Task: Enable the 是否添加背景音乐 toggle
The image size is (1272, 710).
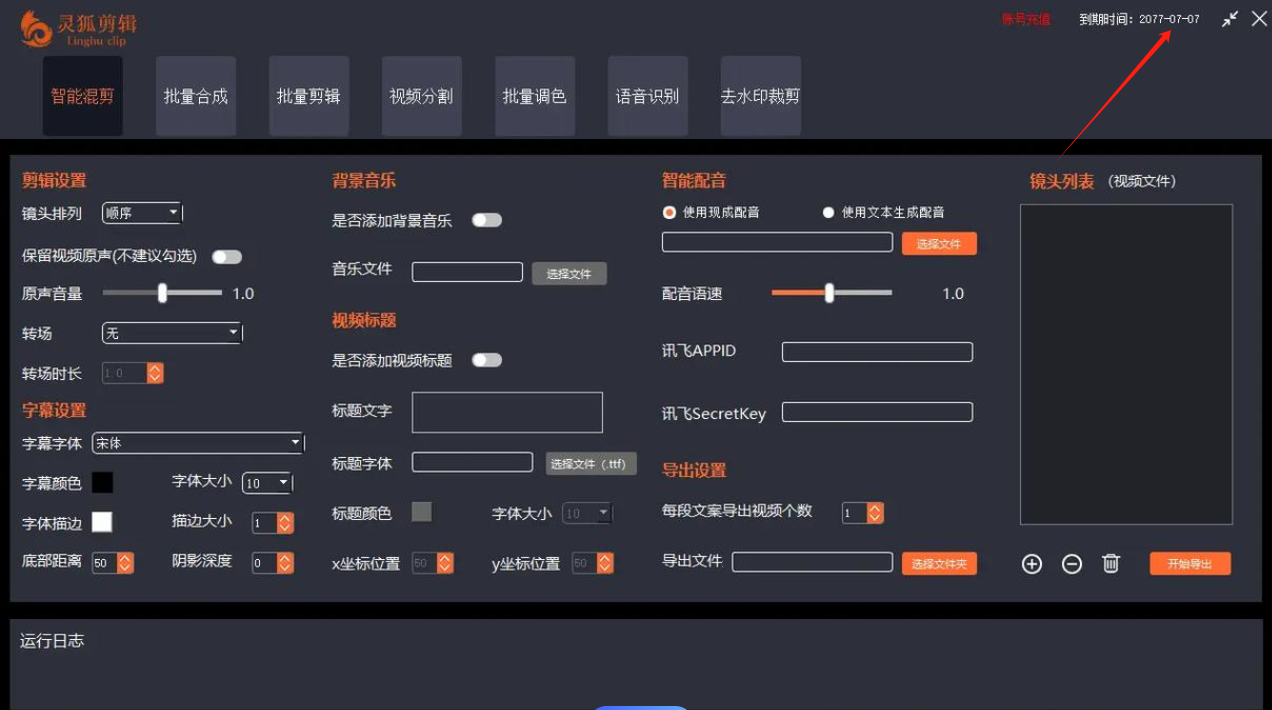Action: 487,219
